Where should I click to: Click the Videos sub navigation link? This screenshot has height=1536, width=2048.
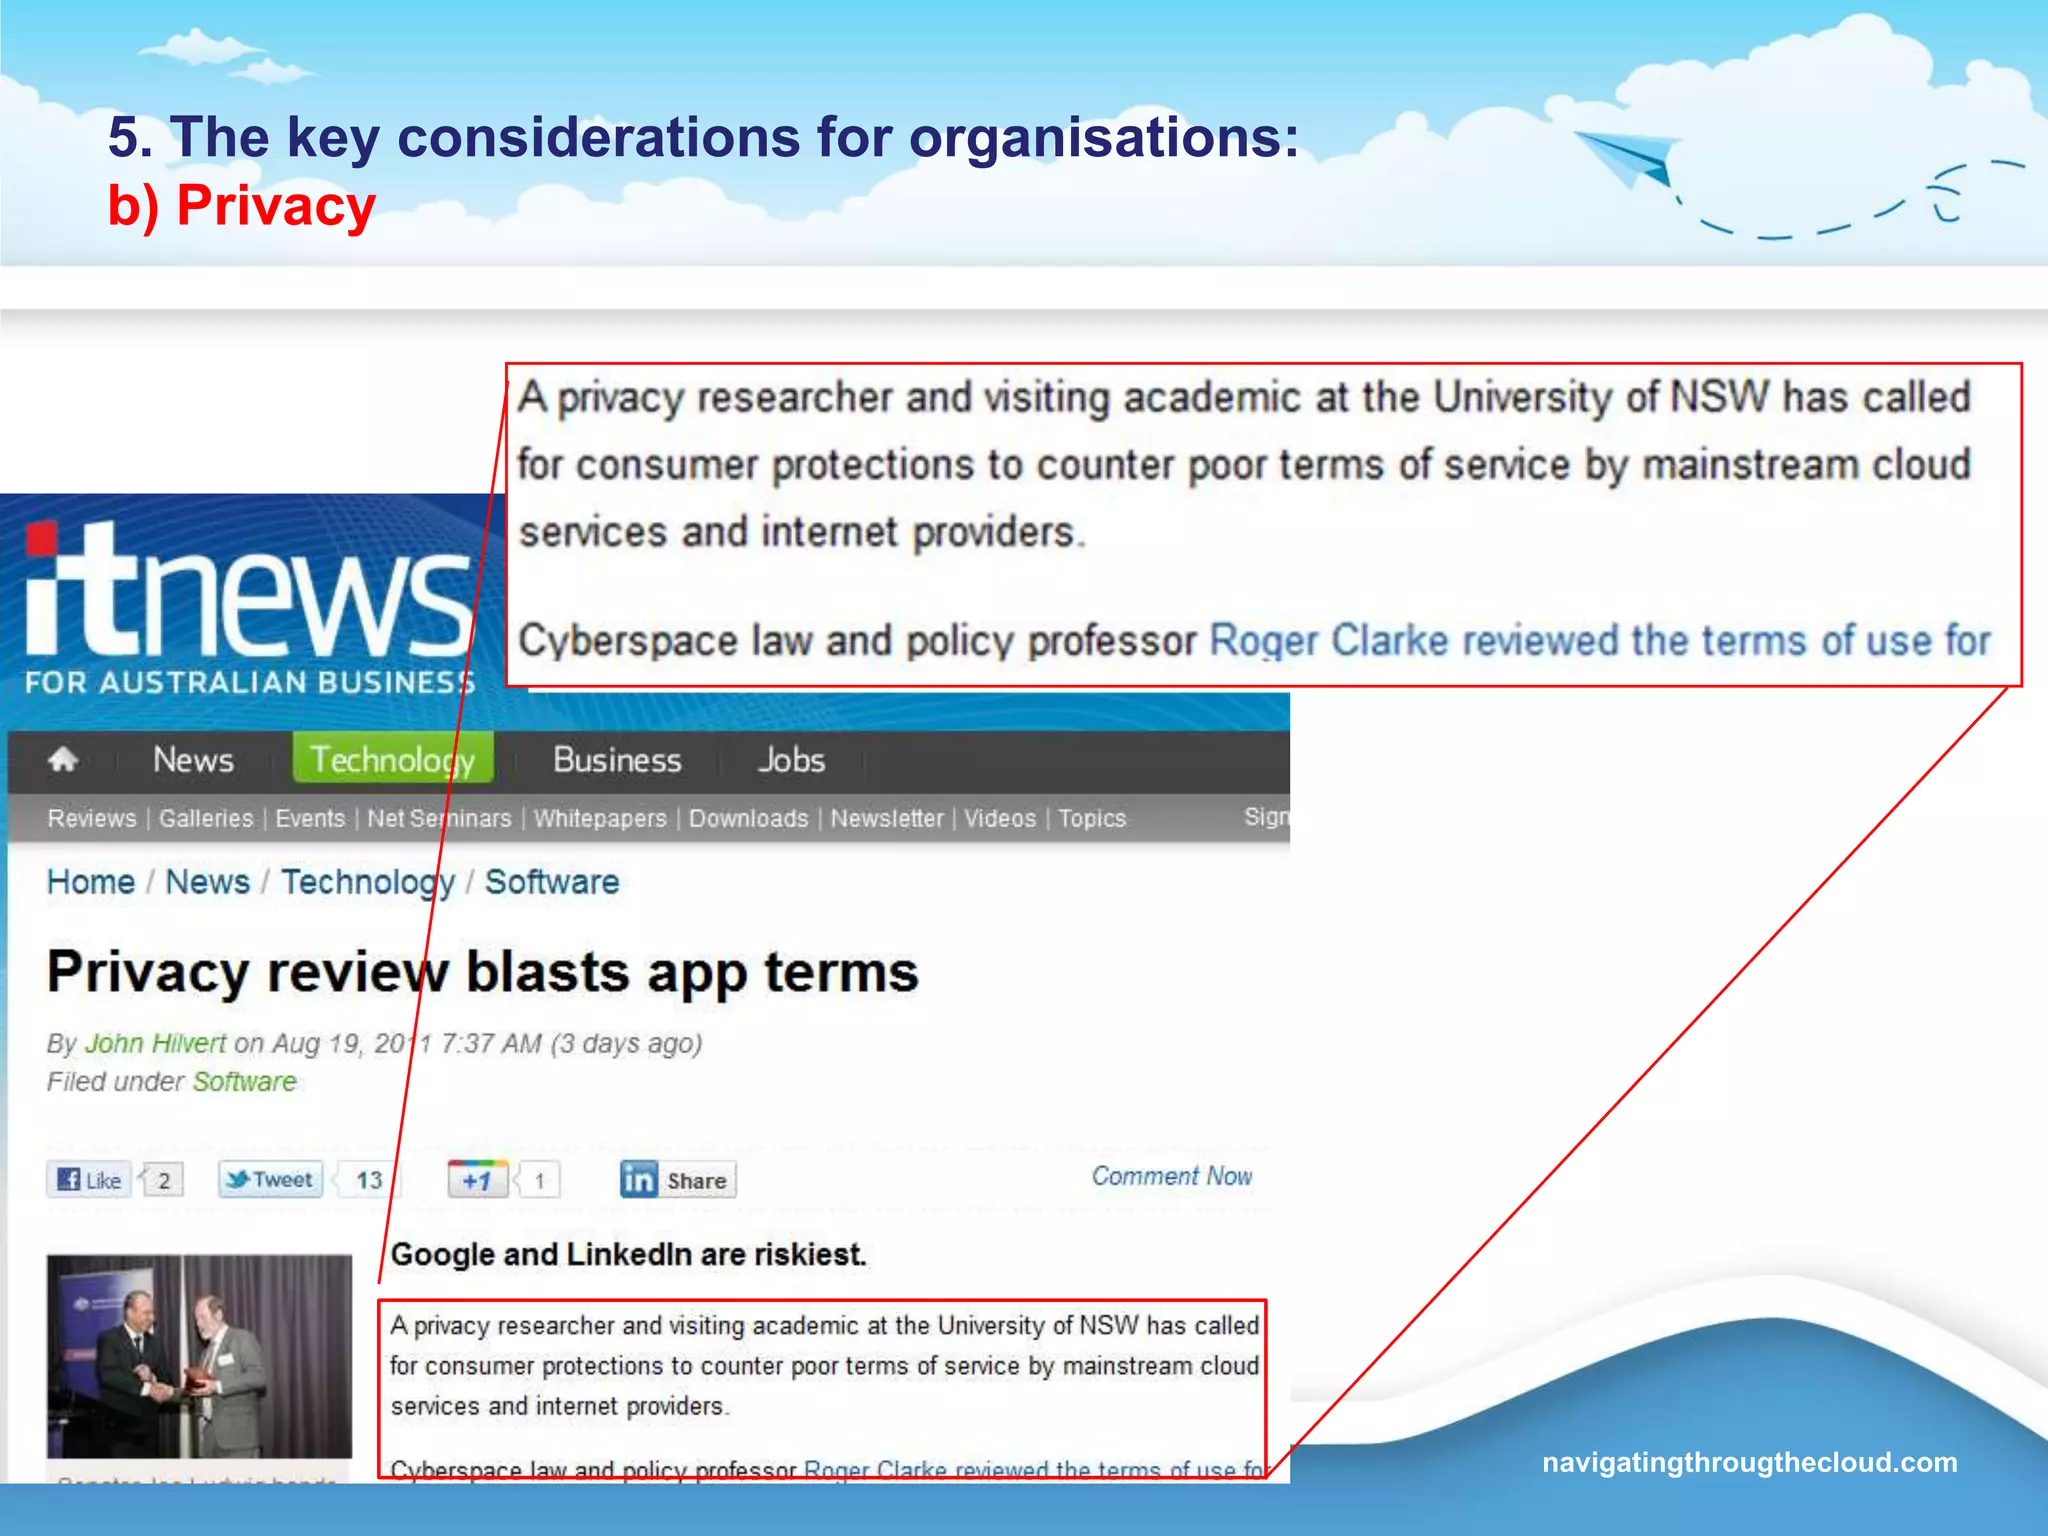tap(1000, 819)
